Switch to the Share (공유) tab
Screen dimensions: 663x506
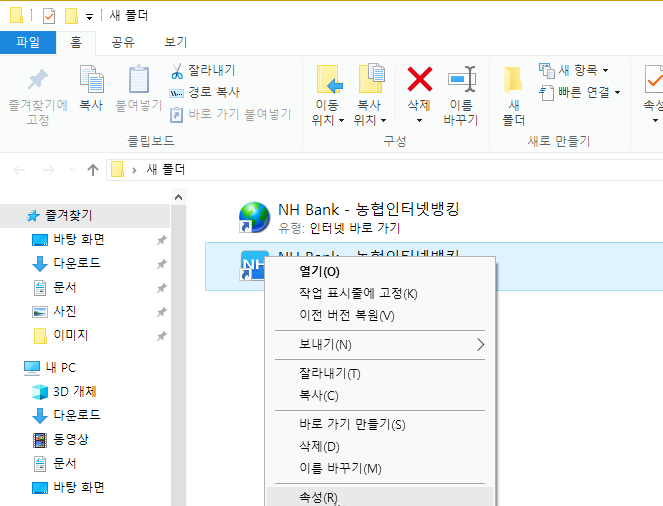123,42
